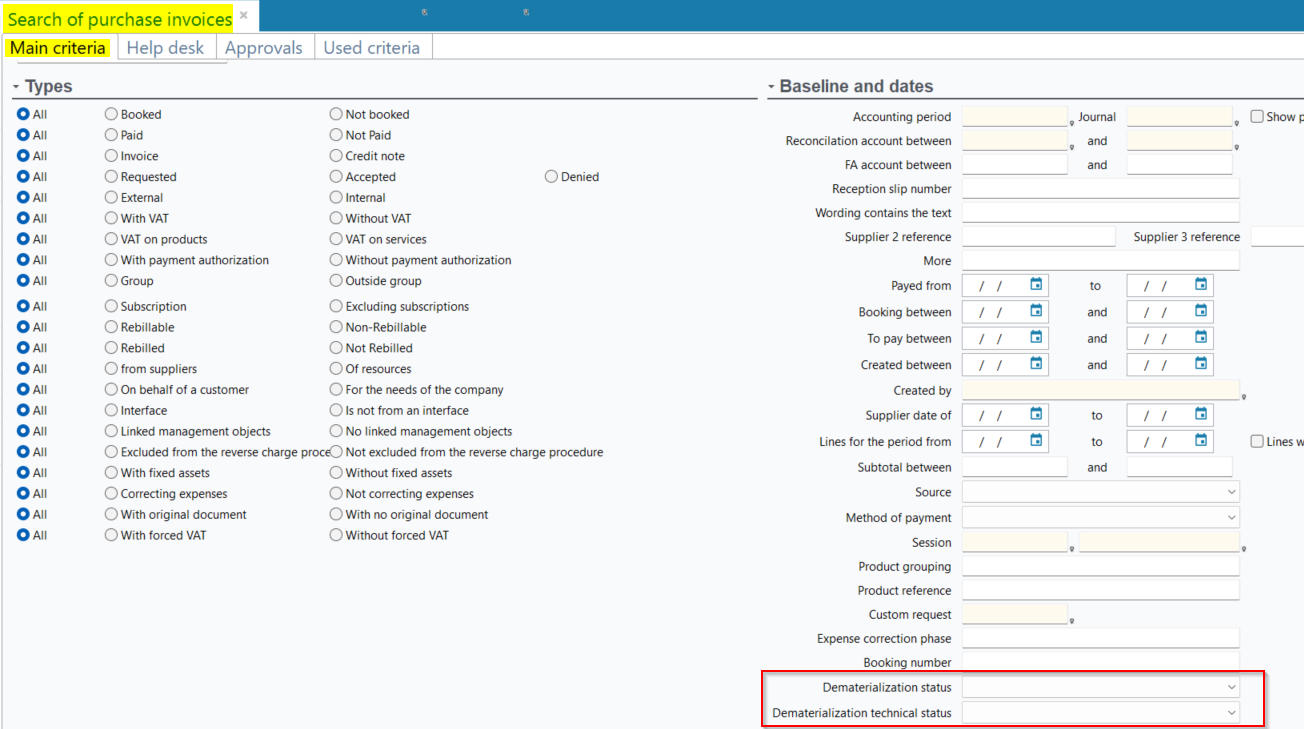The width and height of the screenshot is (1304, 729).
Task: Open the Approvals tab
Action: point(263,48)
